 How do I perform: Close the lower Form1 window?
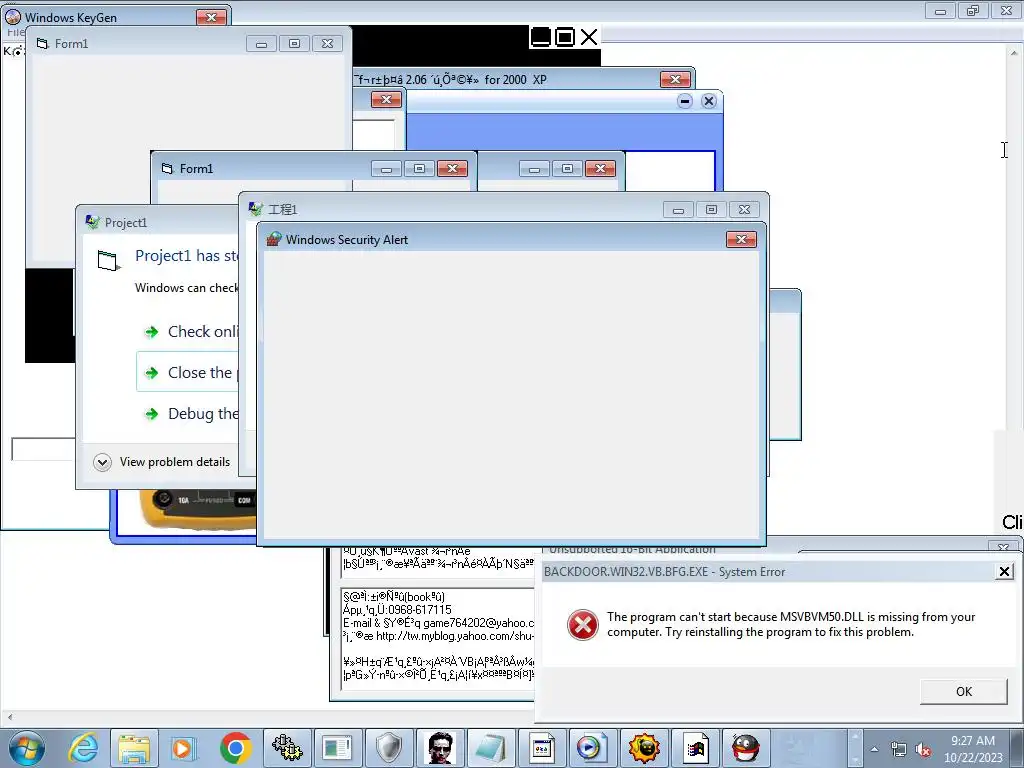[452, 169]
